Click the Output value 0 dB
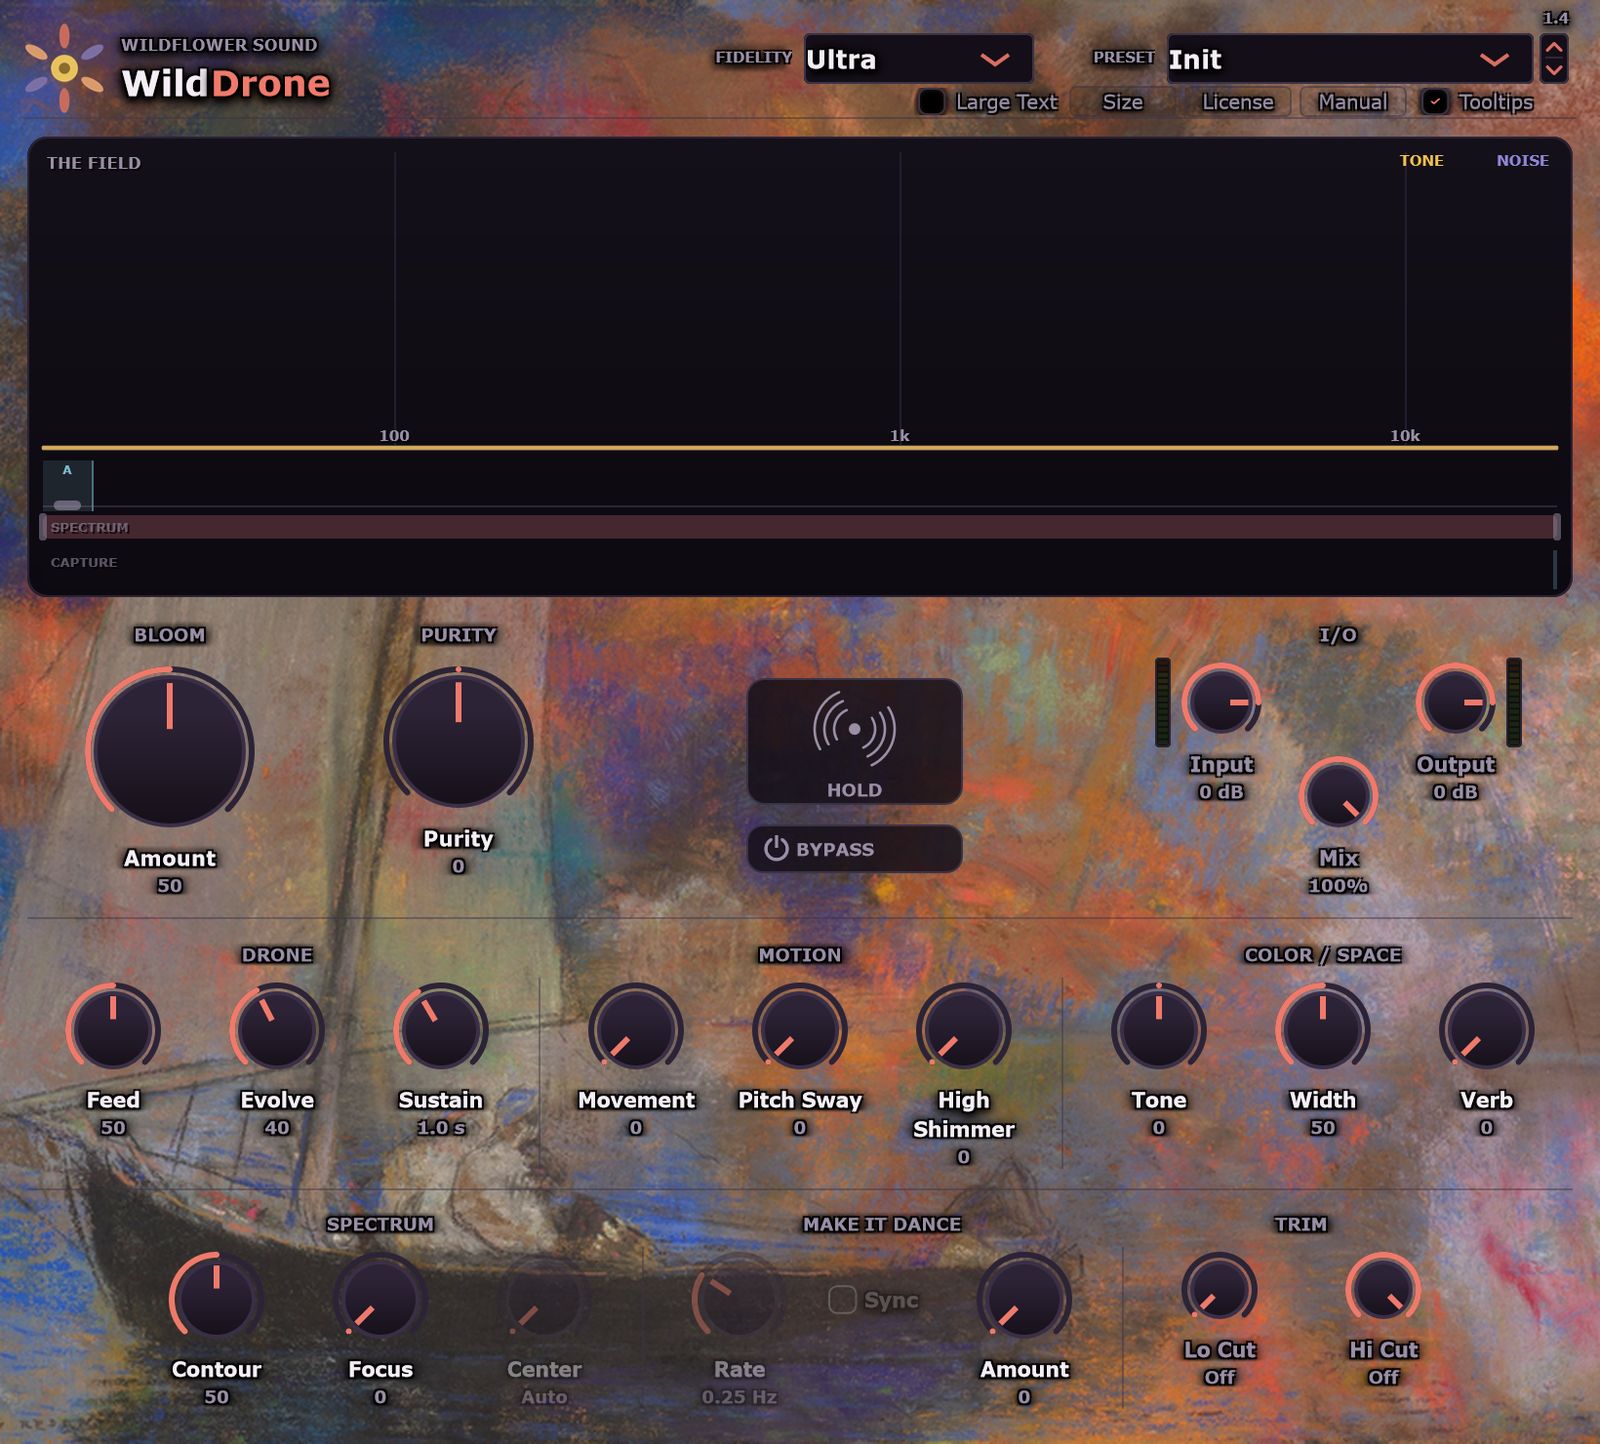This screenshot has width=1600, height=1444. [x=1455, y=792]
